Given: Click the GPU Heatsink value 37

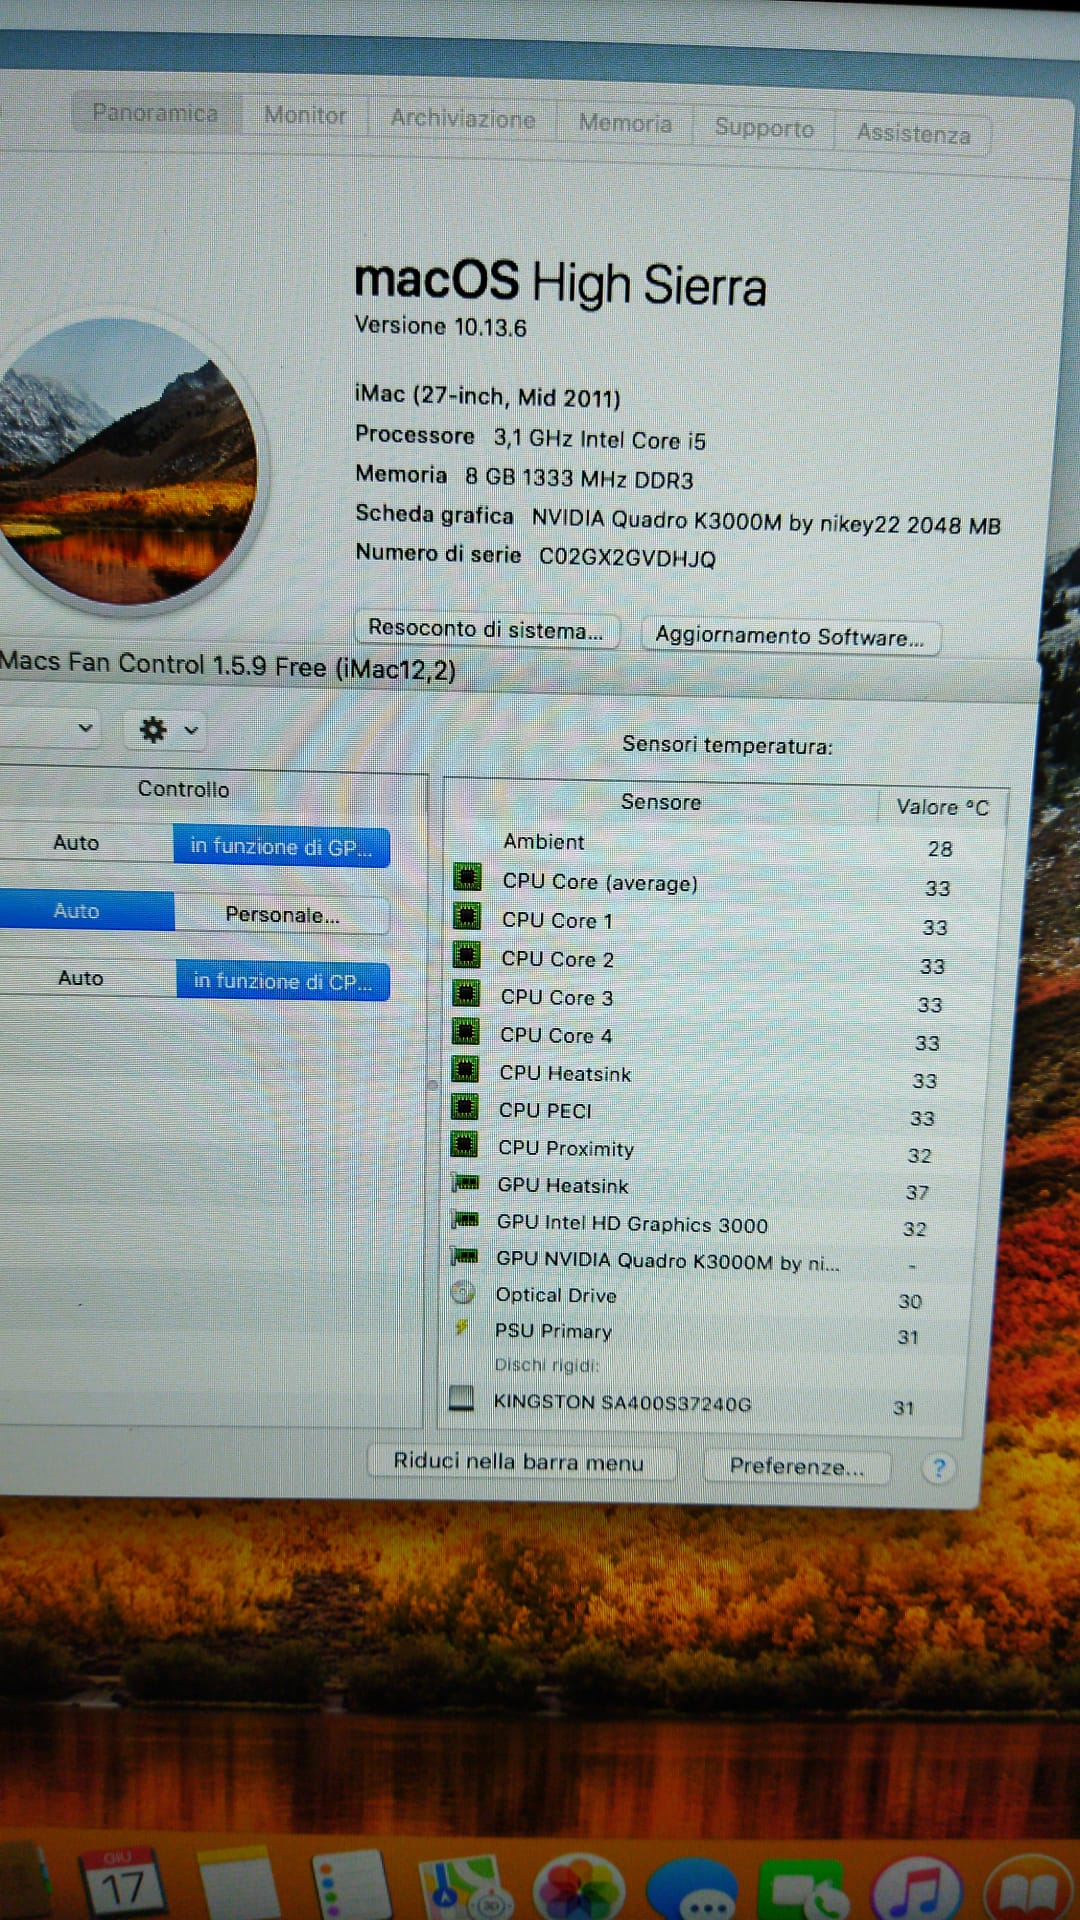Looking at the screenshot, I should point(917,1191).
